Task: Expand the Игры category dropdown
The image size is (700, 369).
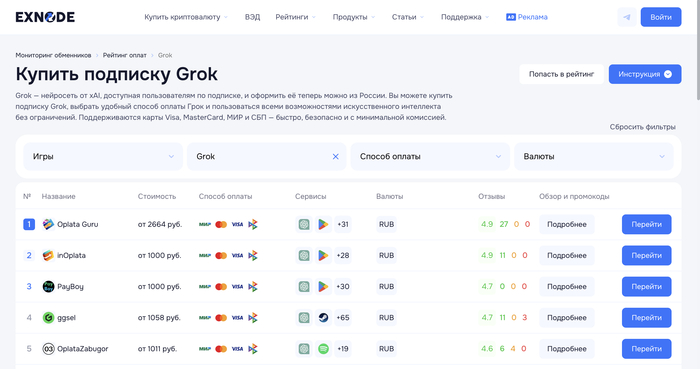Action: [103, 157]
